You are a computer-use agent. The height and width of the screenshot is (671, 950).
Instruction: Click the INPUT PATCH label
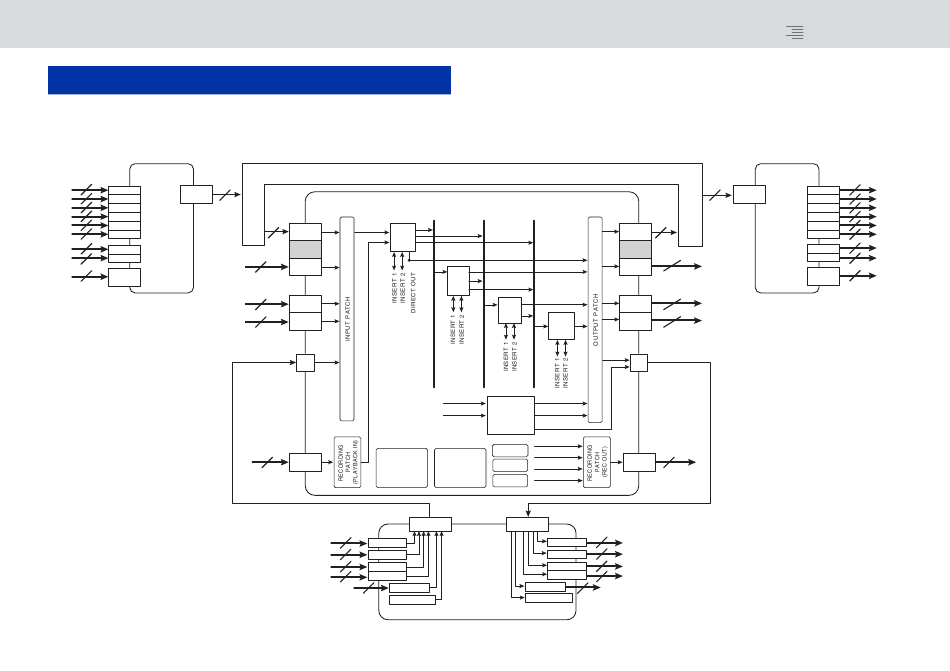tap(347, 319)
